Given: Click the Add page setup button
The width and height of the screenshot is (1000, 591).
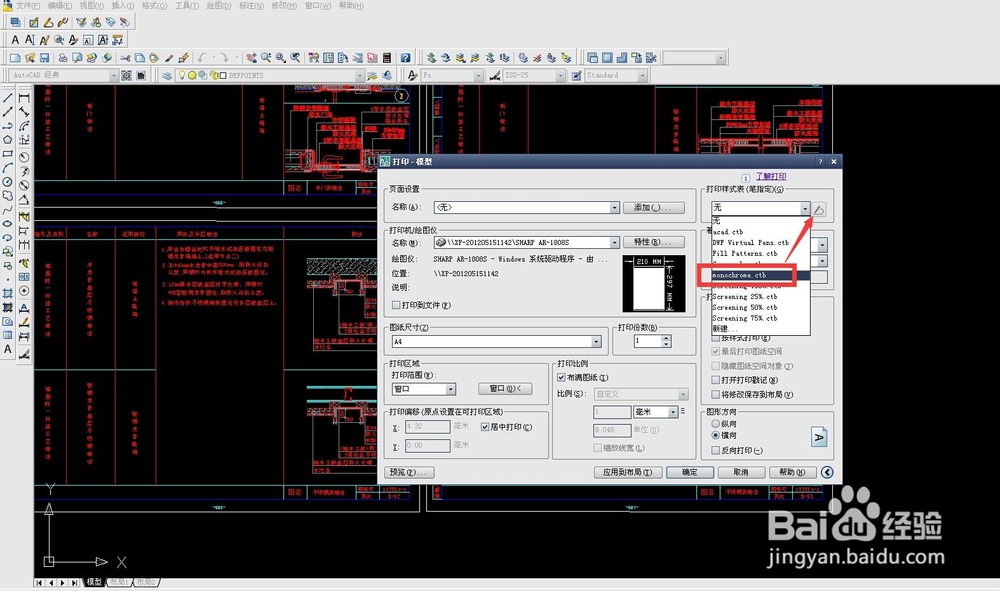Looking at the screenshot, I should point(655,208).
